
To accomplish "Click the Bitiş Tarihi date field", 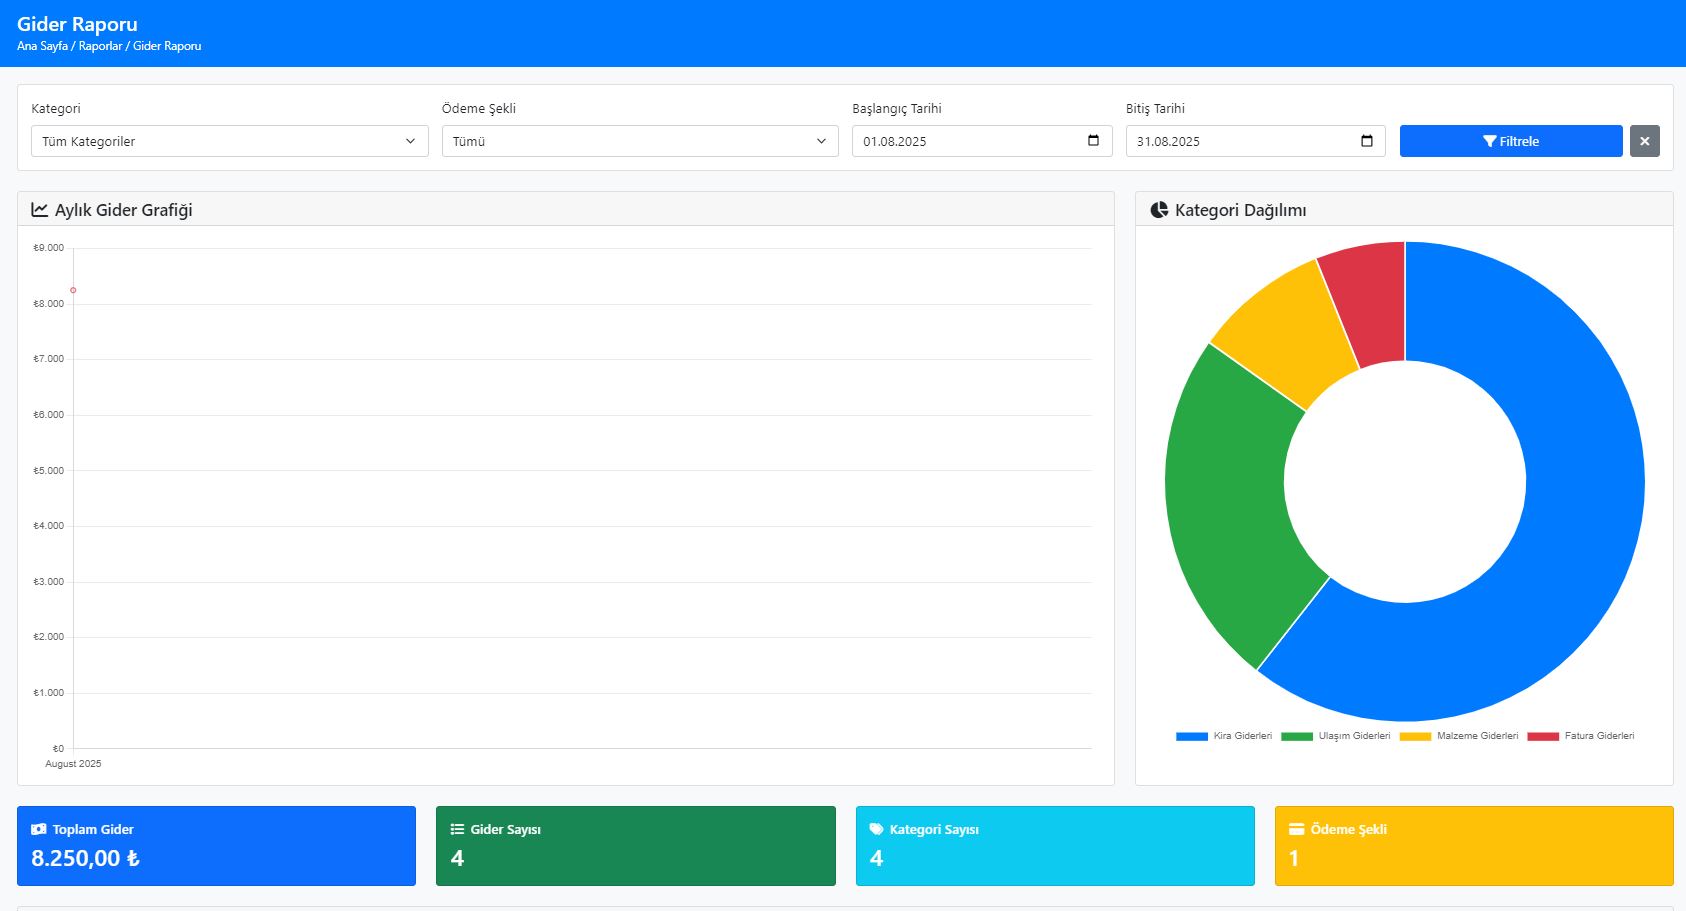I will 1256,141.
